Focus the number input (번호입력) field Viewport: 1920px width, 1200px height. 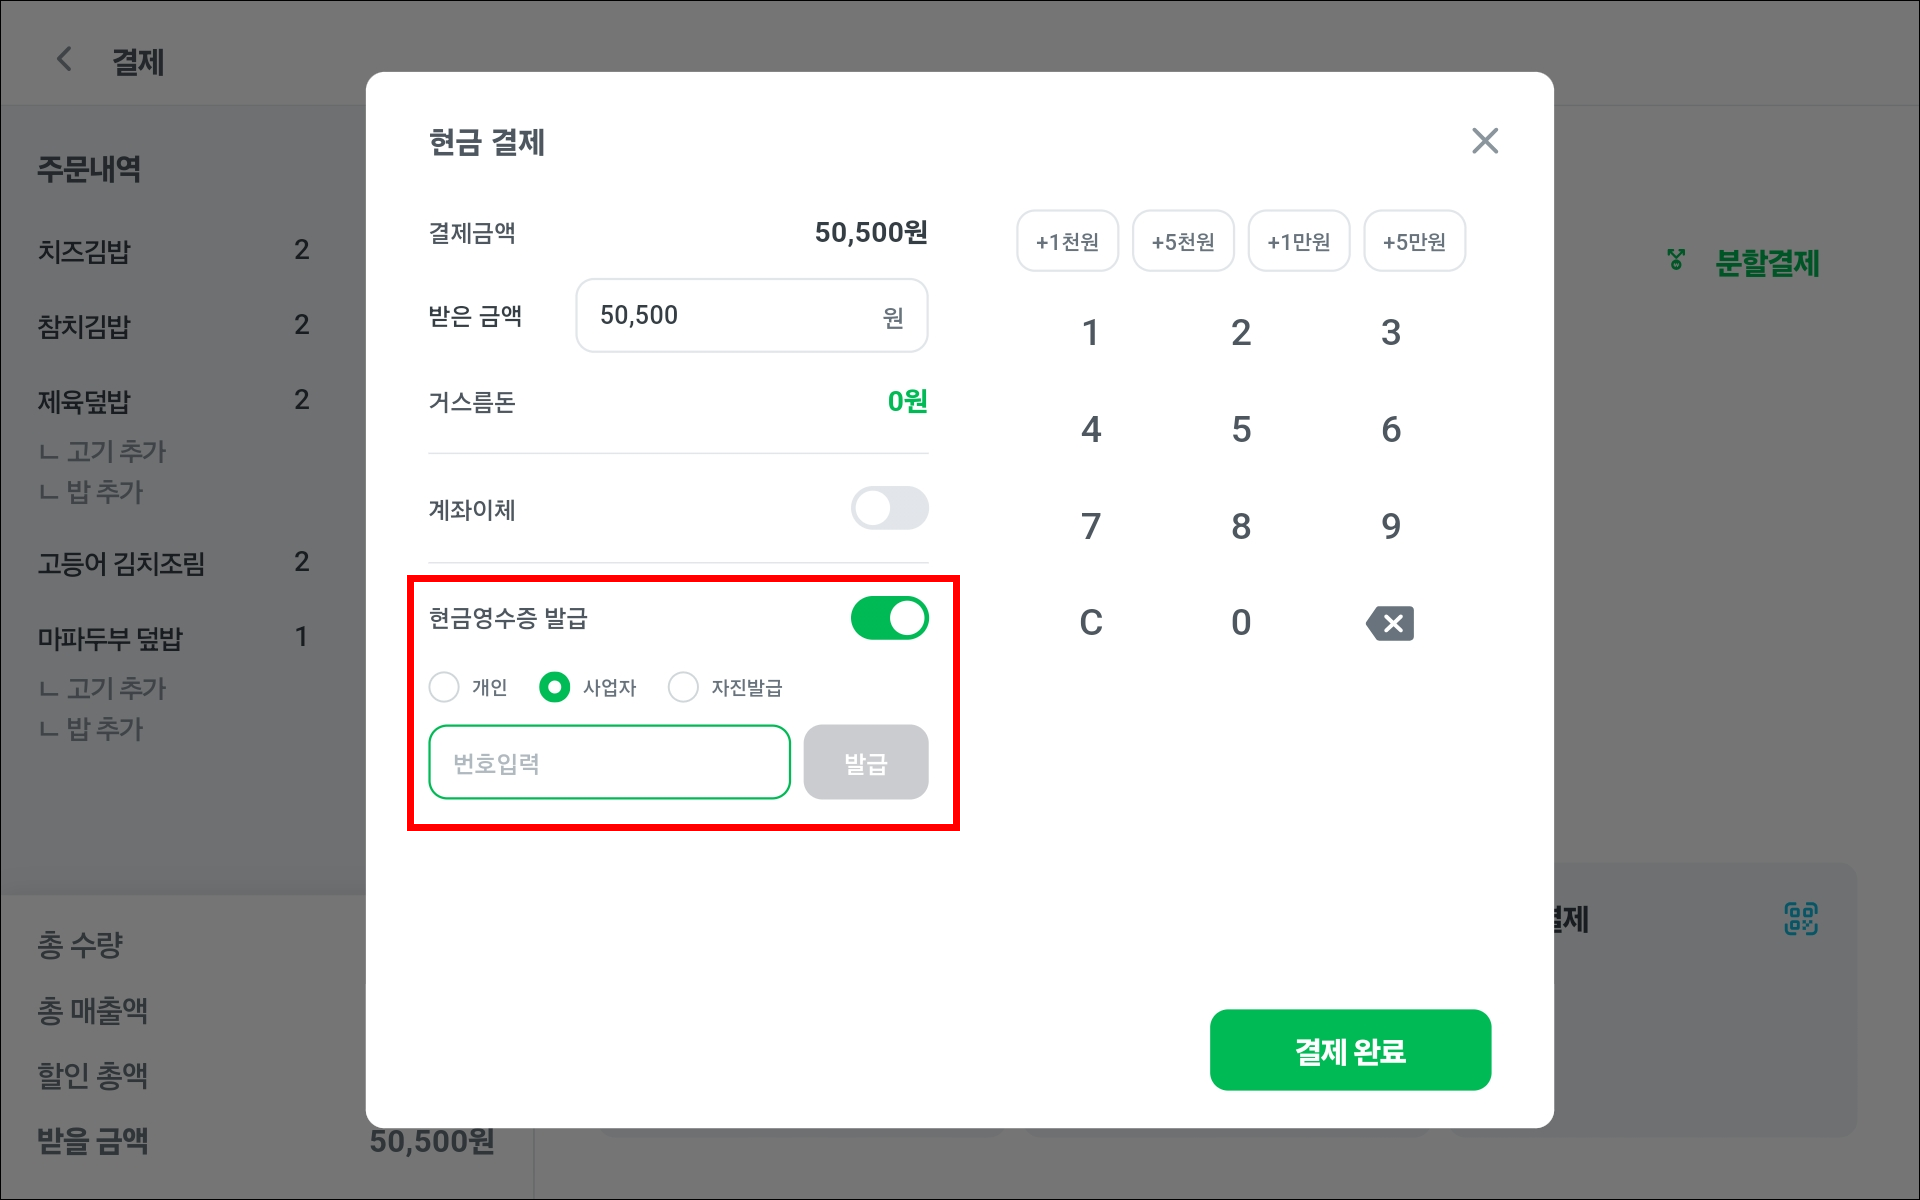(609, 762)
